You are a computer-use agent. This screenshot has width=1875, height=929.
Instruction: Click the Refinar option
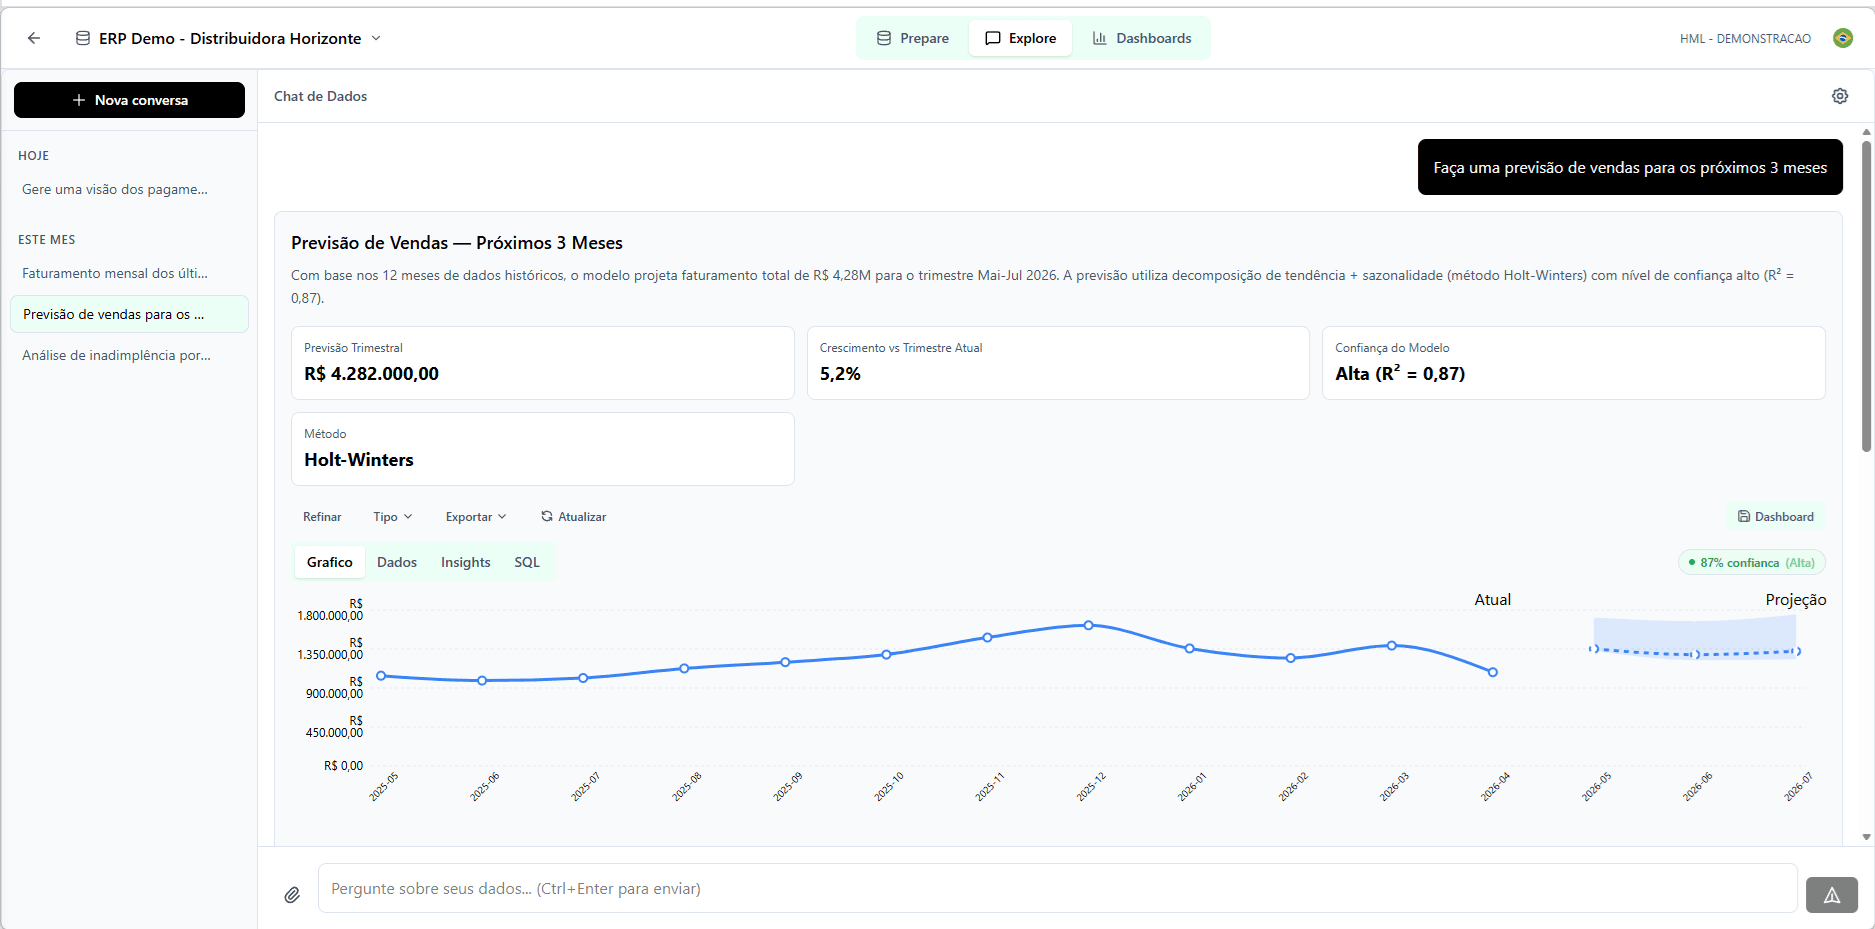(x=322, y=516)
